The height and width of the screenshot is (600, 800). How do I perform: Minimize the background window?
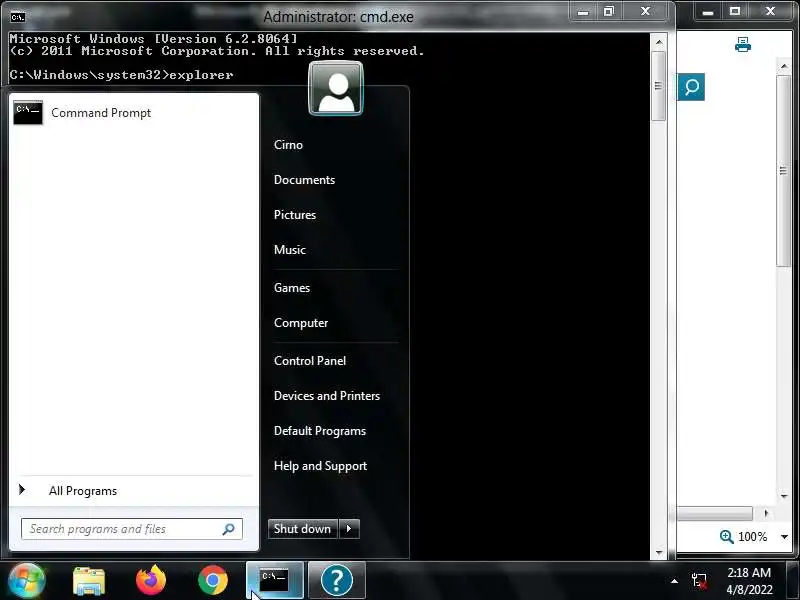click(x=708, y=11)
